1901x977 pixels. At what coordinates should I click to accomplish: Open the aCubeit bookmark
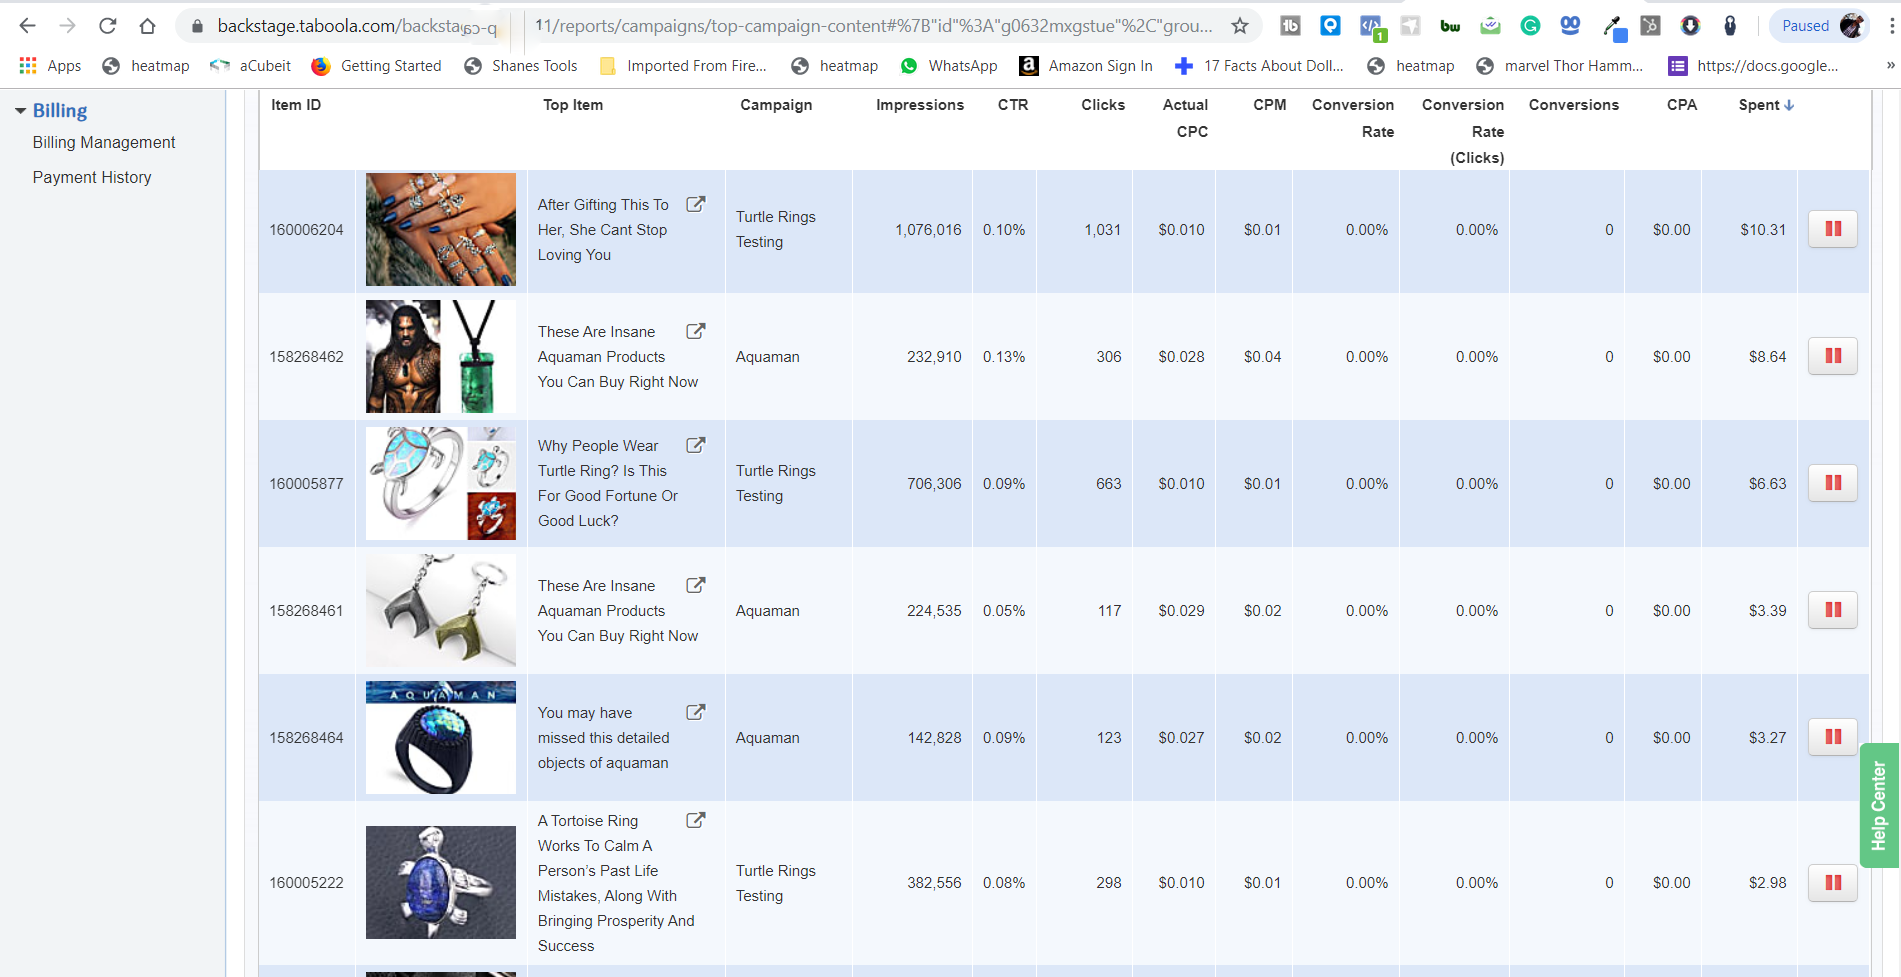(x=250, y=66)
